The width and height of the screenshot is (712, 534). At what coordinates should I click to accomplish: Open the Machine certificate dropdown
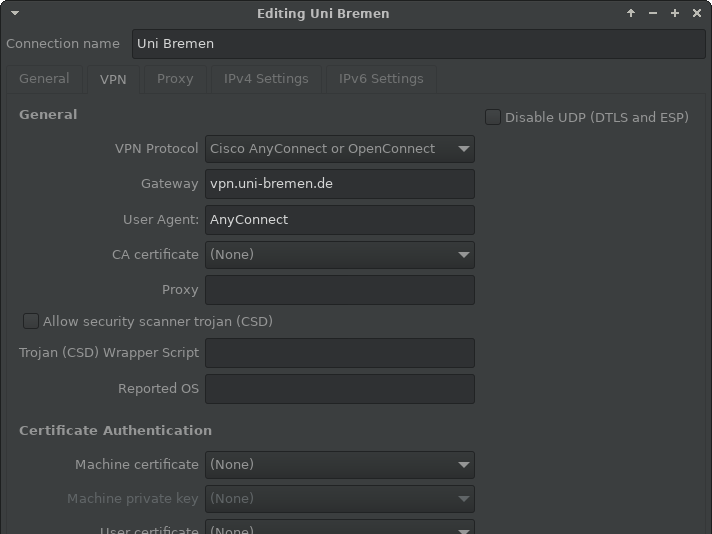[339, 465]
